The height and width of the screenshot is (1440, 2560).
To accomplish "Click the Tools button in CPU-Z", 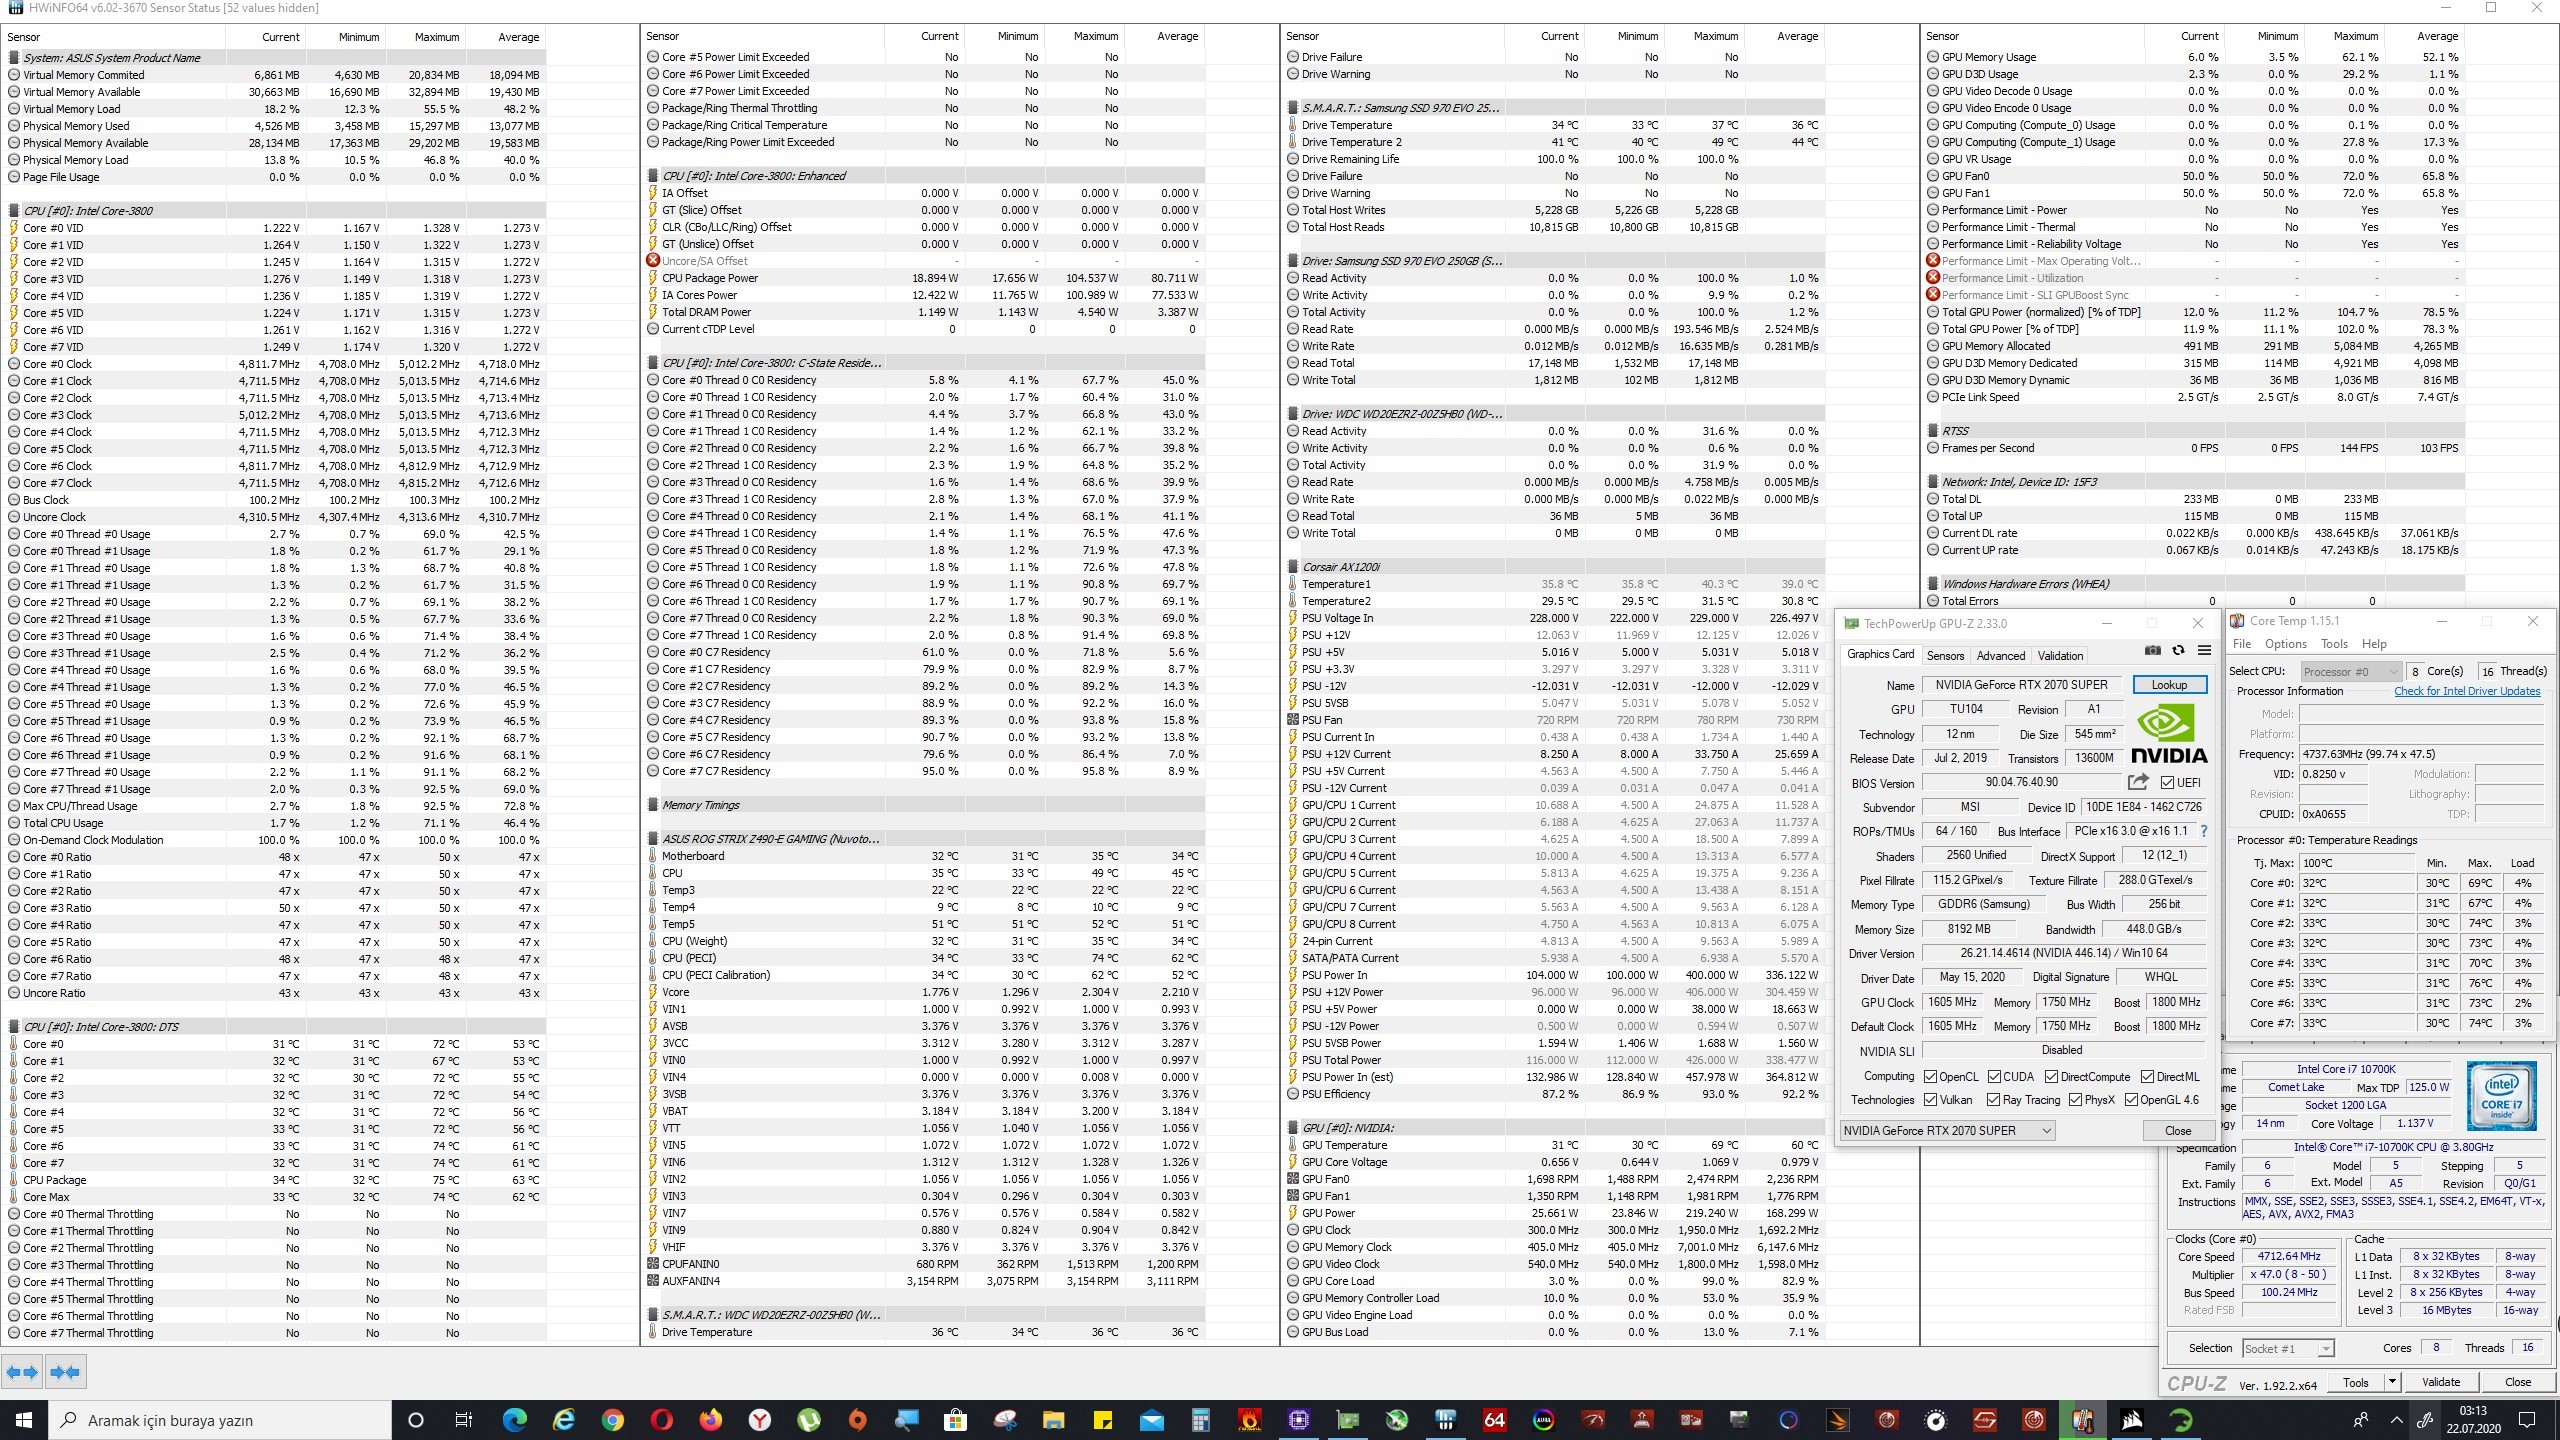I will tap(2355, 1382).
